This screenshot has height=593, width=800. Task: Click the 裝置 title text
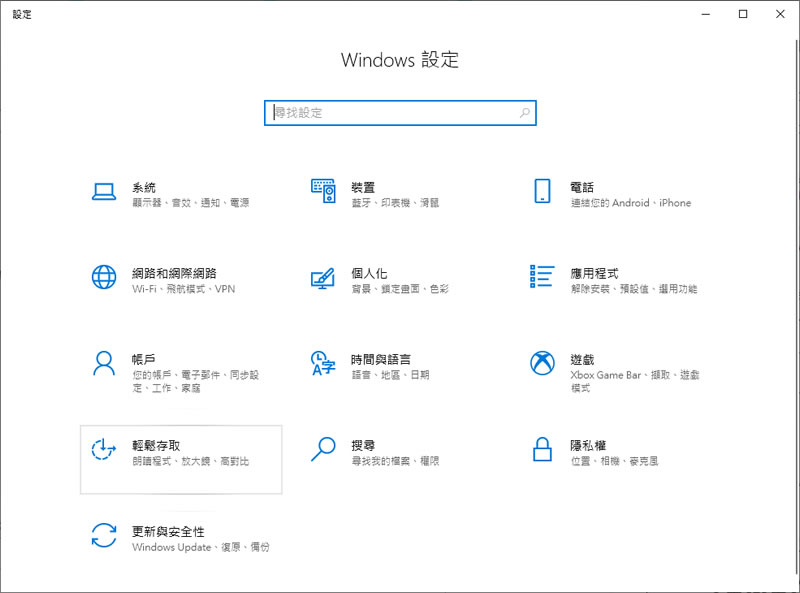click(363, 187)
